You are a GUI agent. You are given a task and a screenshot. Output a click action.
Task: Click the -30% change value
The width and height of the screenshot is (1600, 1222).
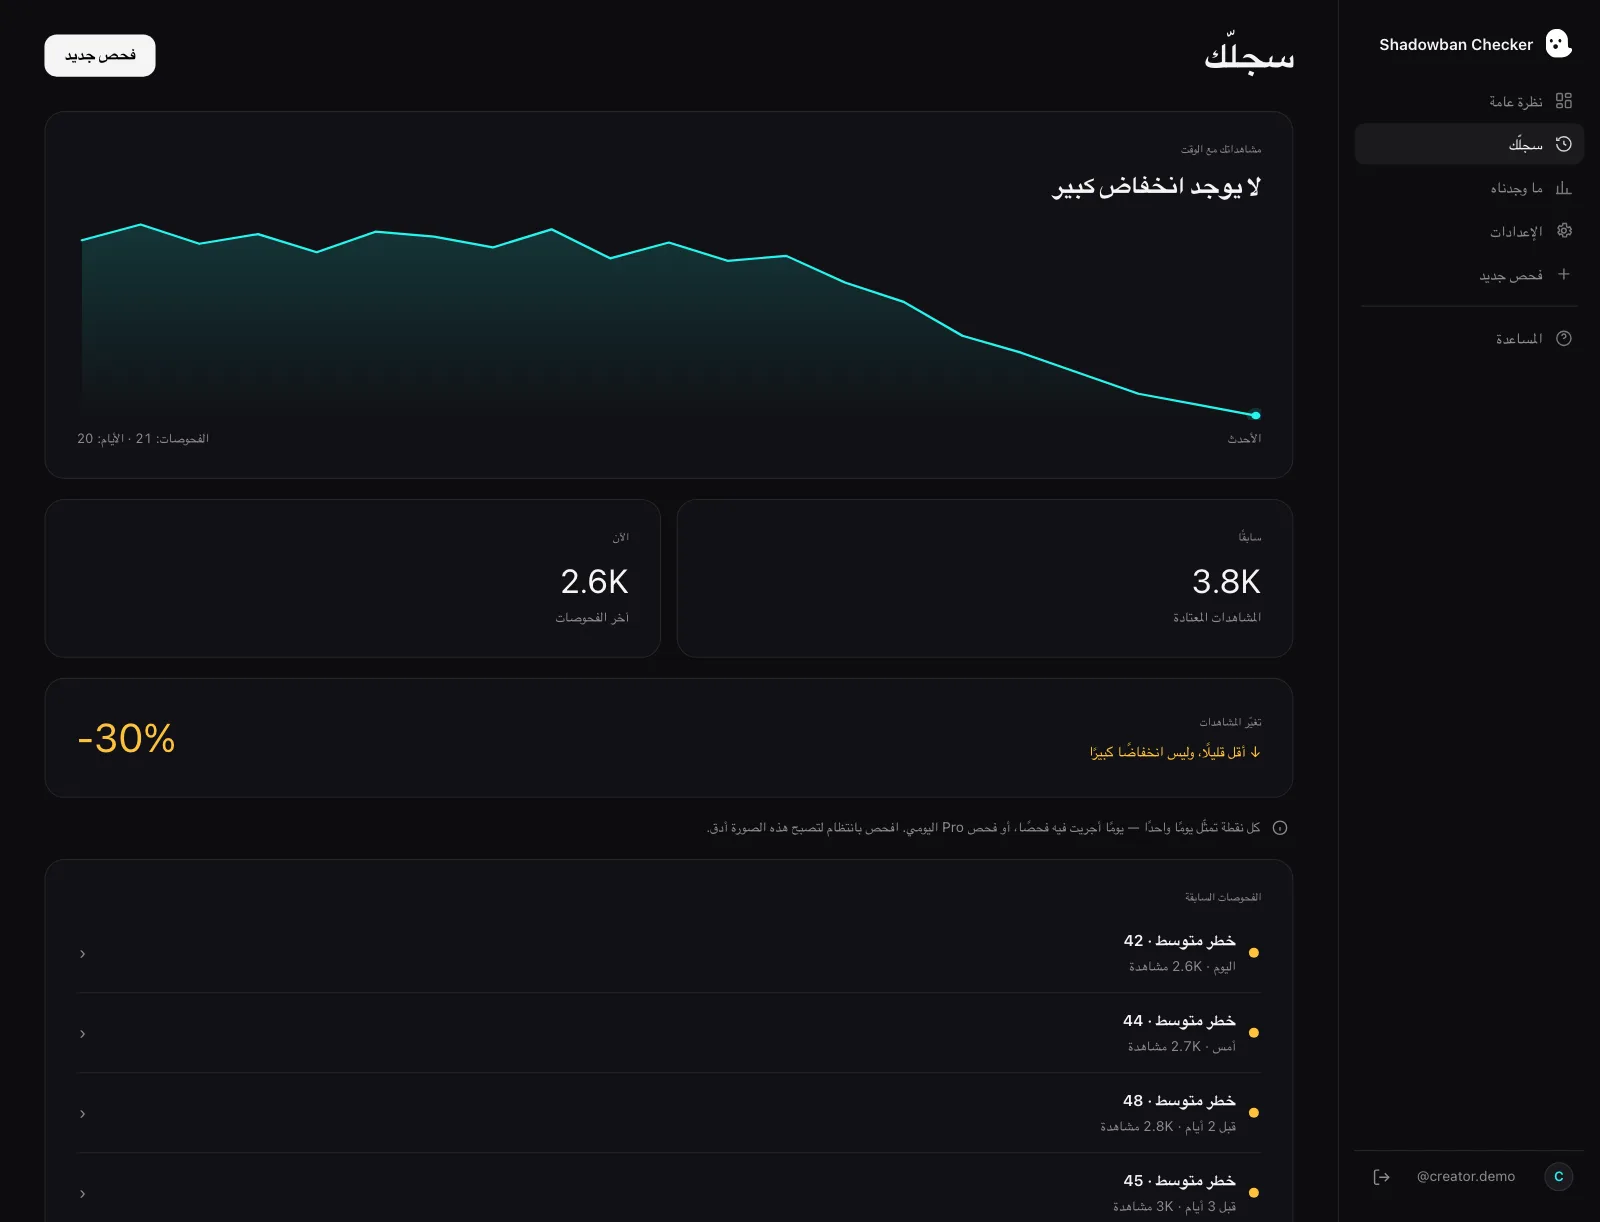coord(126,738)
